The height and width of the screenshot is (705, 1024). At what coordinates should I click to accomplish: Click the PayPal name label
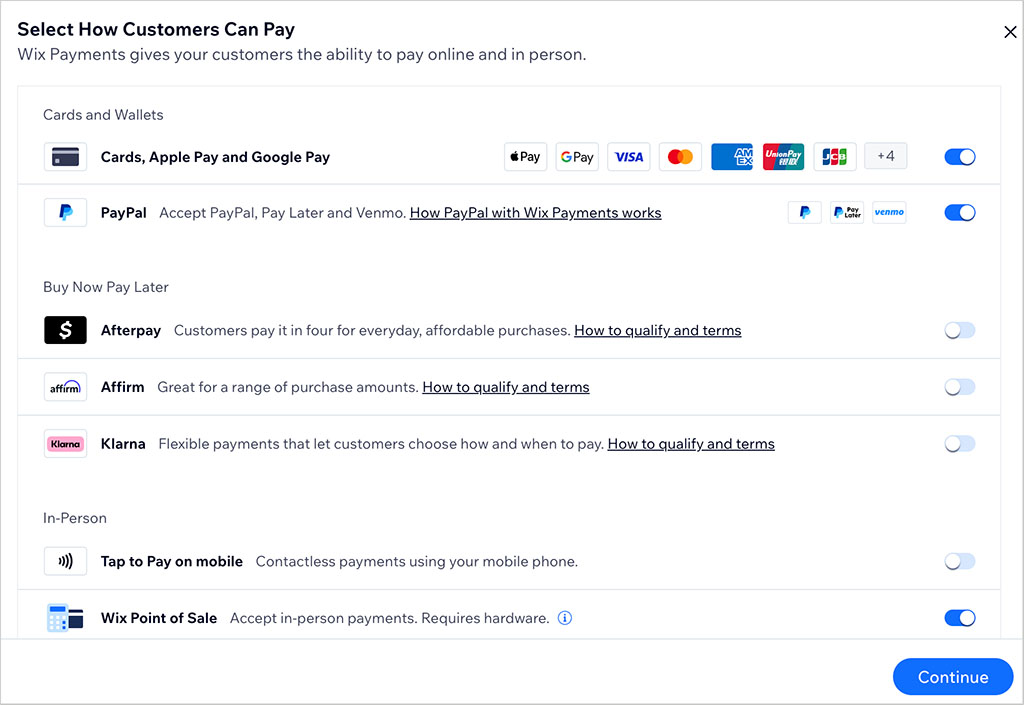pos(123,213)
